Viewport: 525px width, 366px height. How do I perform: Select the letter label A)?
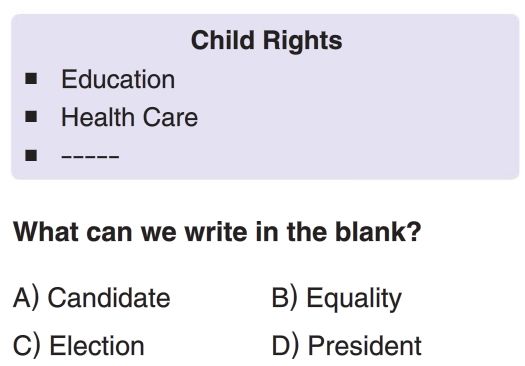tap(26, 297)
